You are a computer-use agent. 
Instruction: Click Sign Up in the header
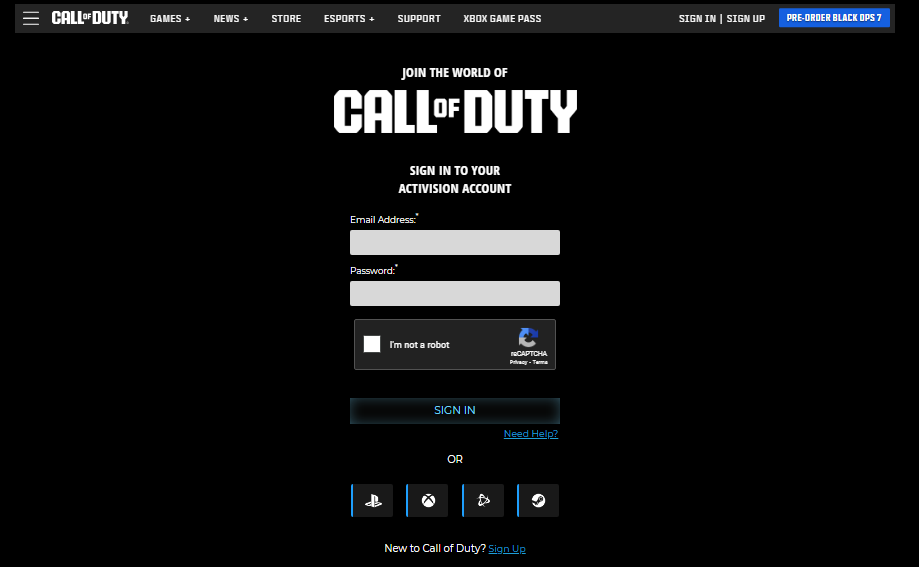tap(746, 19)
